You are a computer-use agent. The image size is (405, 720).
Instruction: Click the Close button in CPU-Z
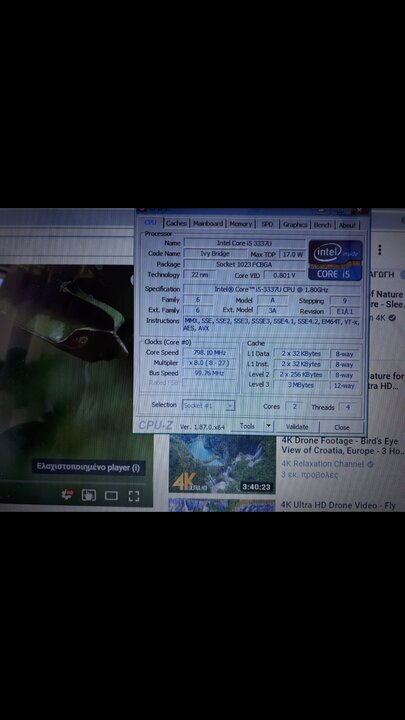coord(342,427)
